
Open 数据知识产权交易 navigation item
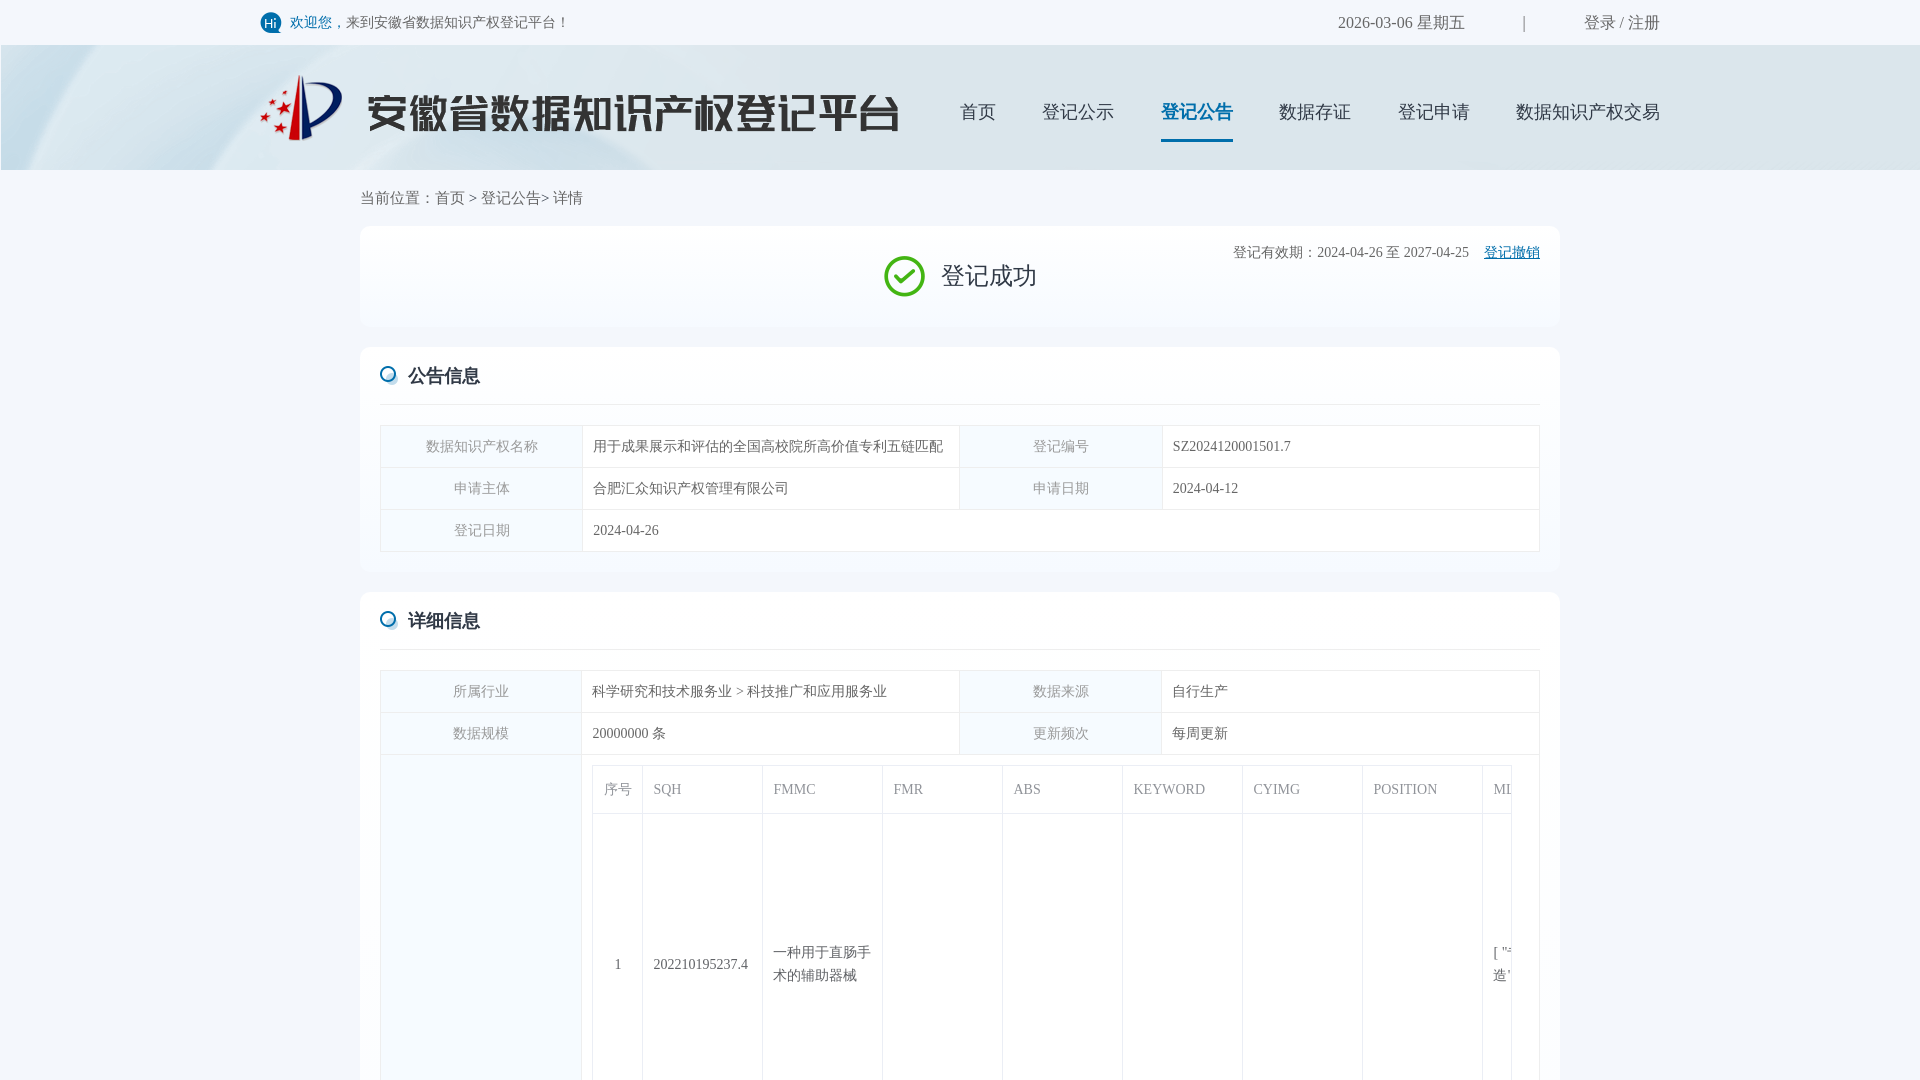pos(1587,112)
